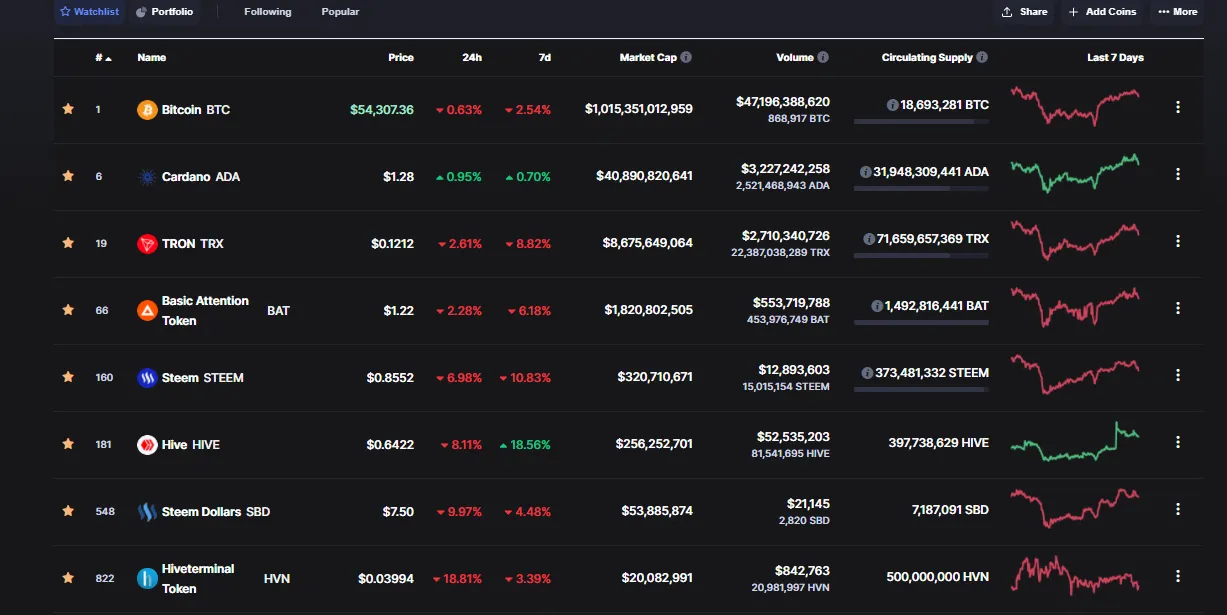Sort table by 24h change
This screenshot has width=1227, height=615.
pyautogui.click(x=472, y=58)
